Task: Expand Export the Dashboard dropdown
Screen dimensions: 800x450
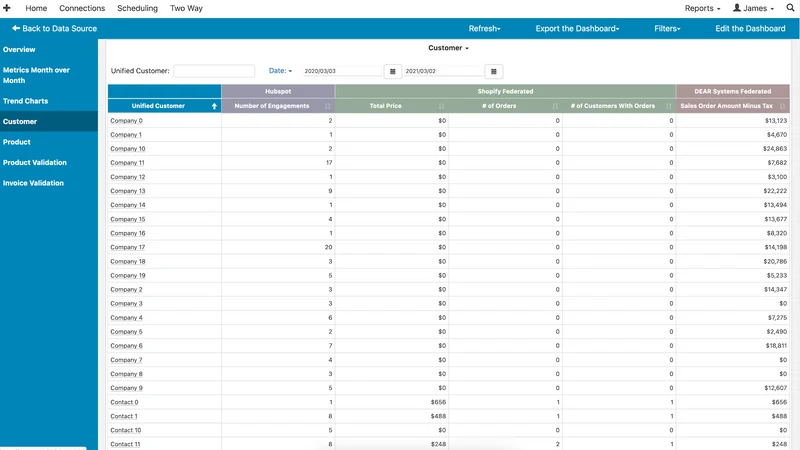Action: (x=577, y=29)
